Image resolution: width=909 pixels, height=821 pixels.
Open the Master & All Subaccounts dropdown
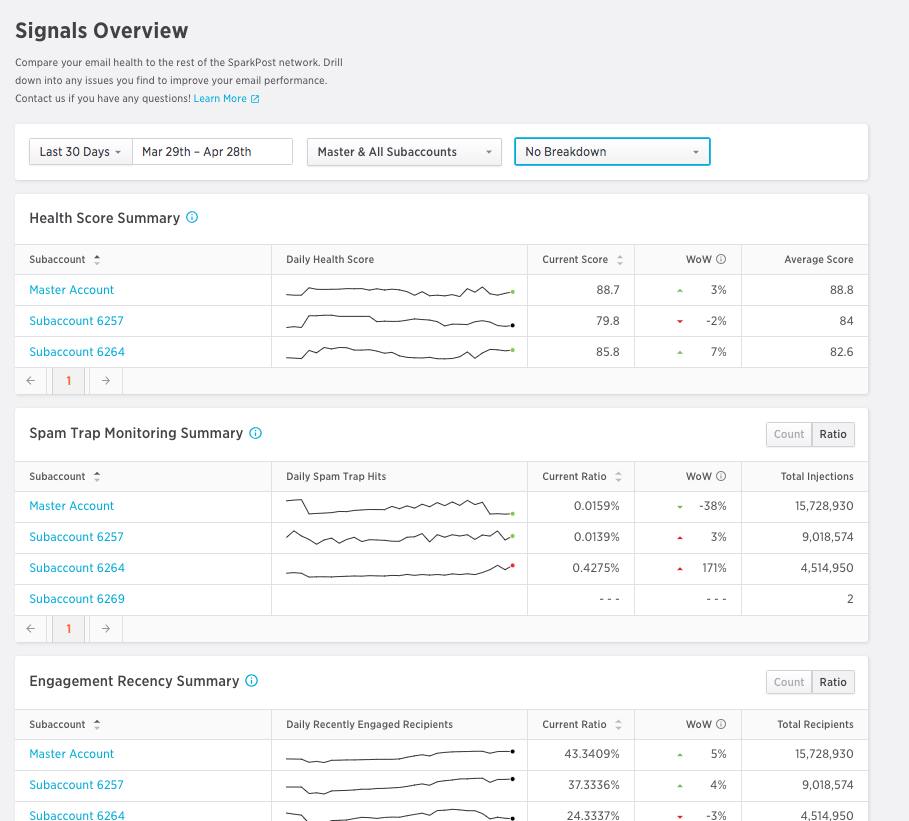(x=404, y=152)
